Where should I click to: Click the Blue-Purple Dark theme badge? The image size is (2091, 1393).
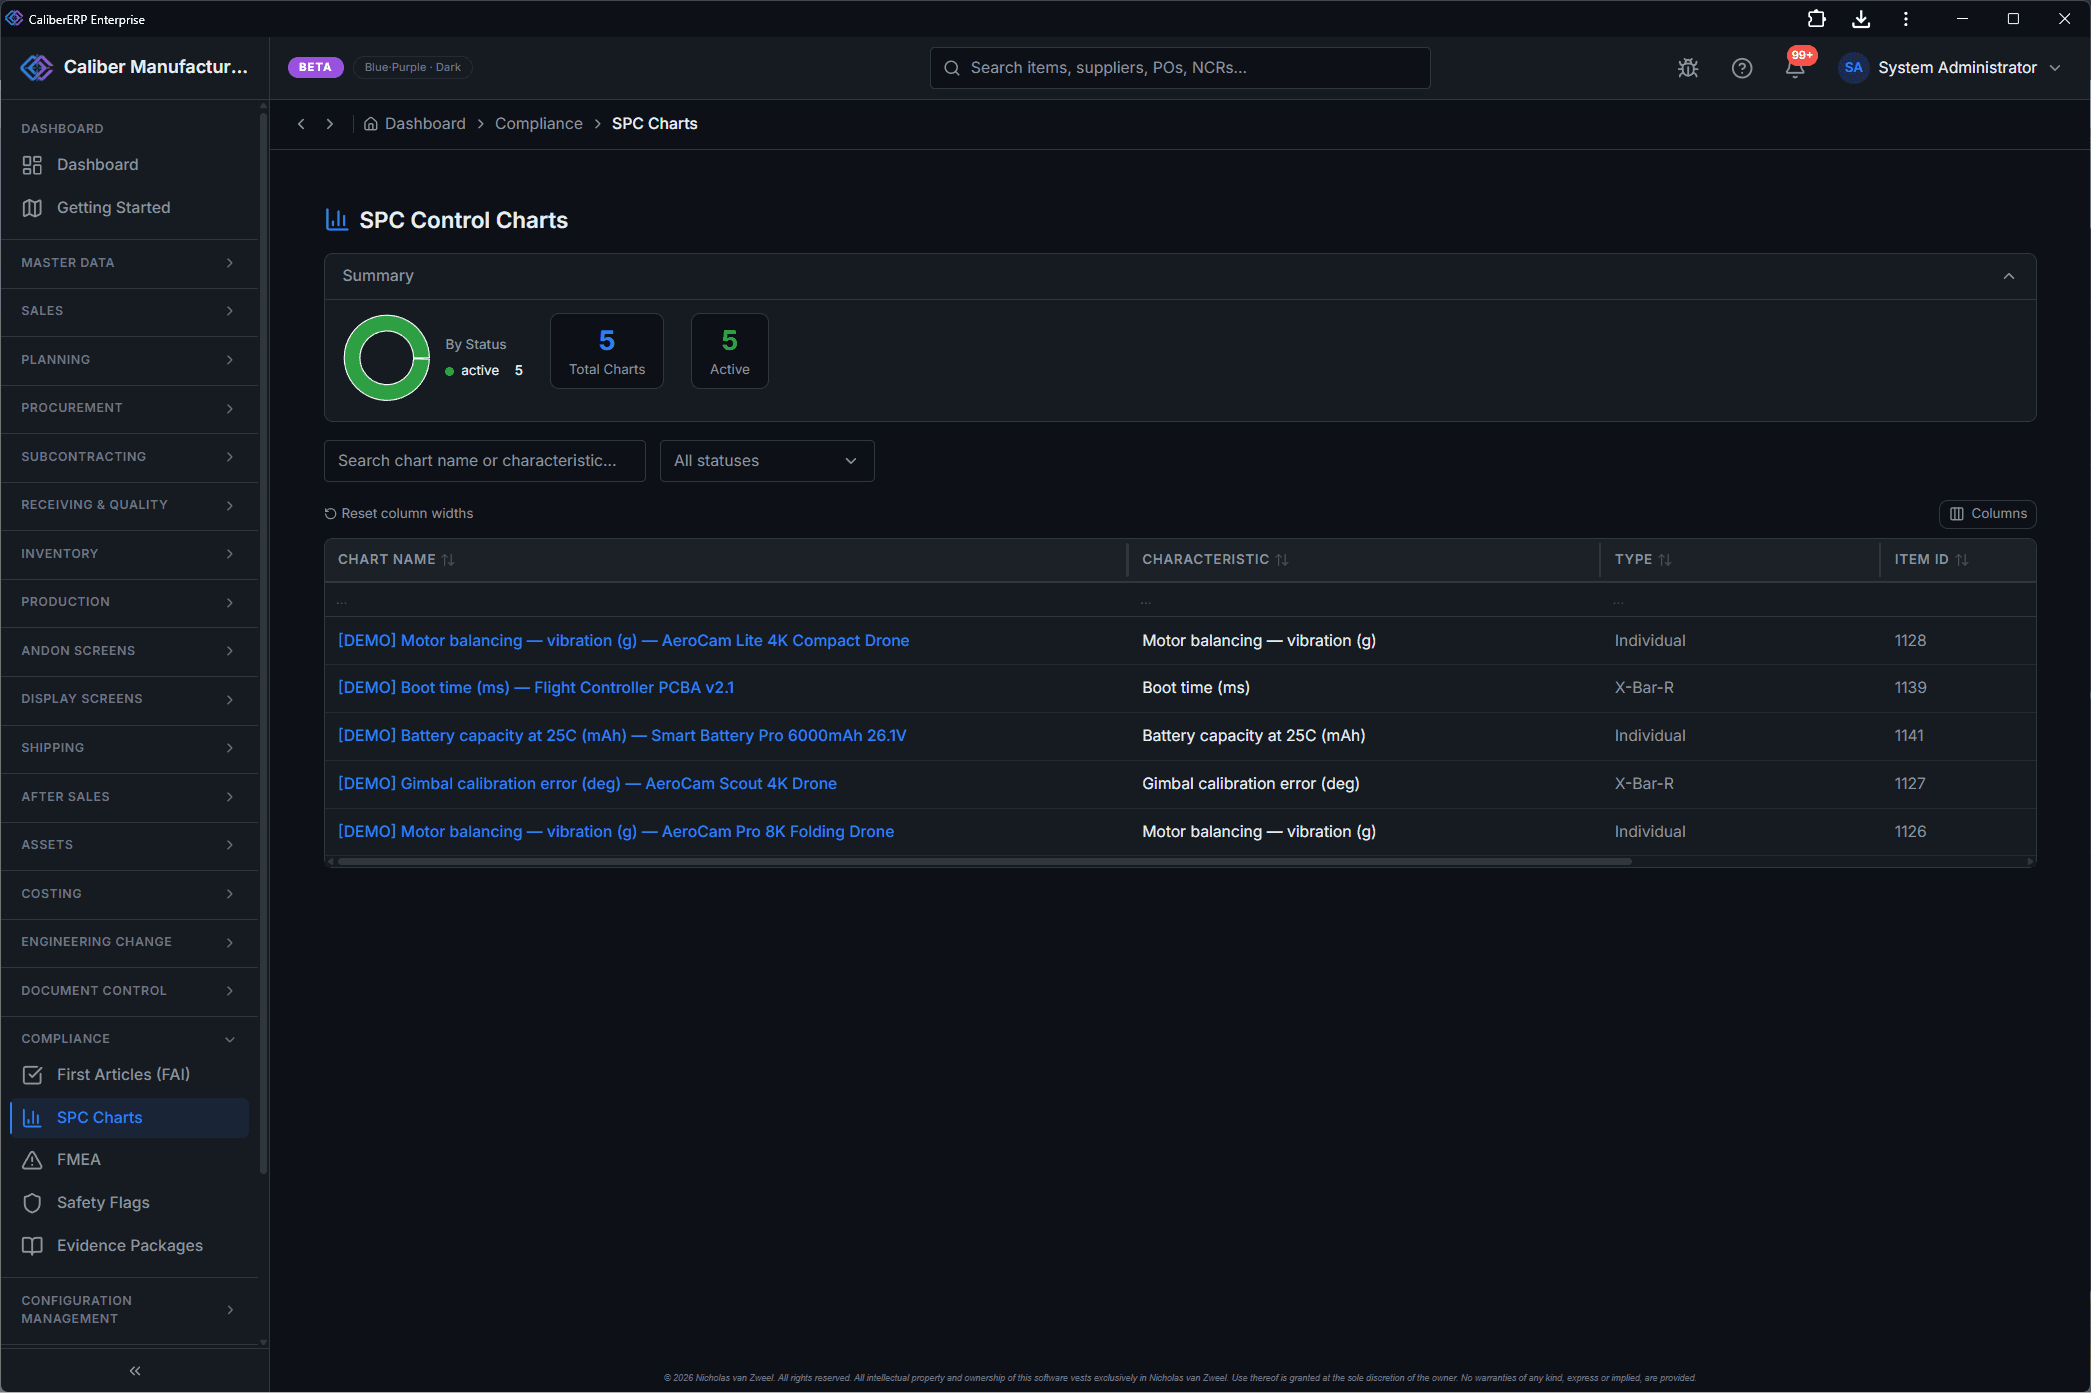413,68
